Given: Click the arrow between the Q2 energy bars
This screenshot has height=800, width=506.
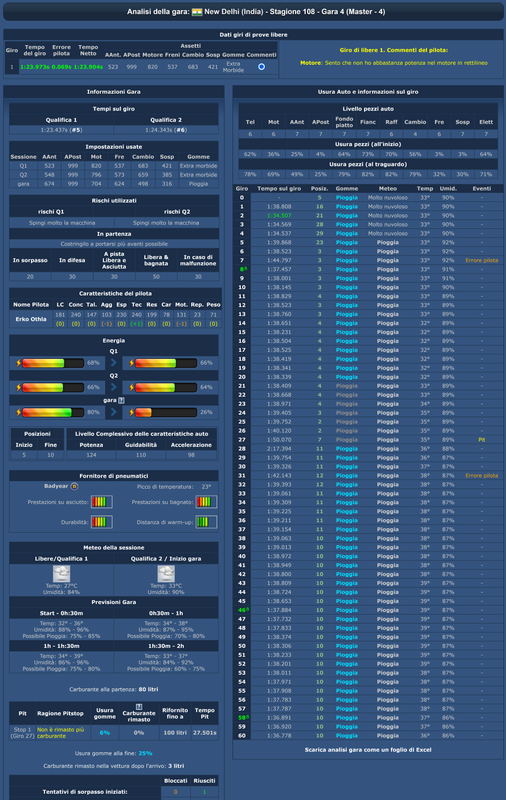Looking at the screenshot, I should (114, 387).
